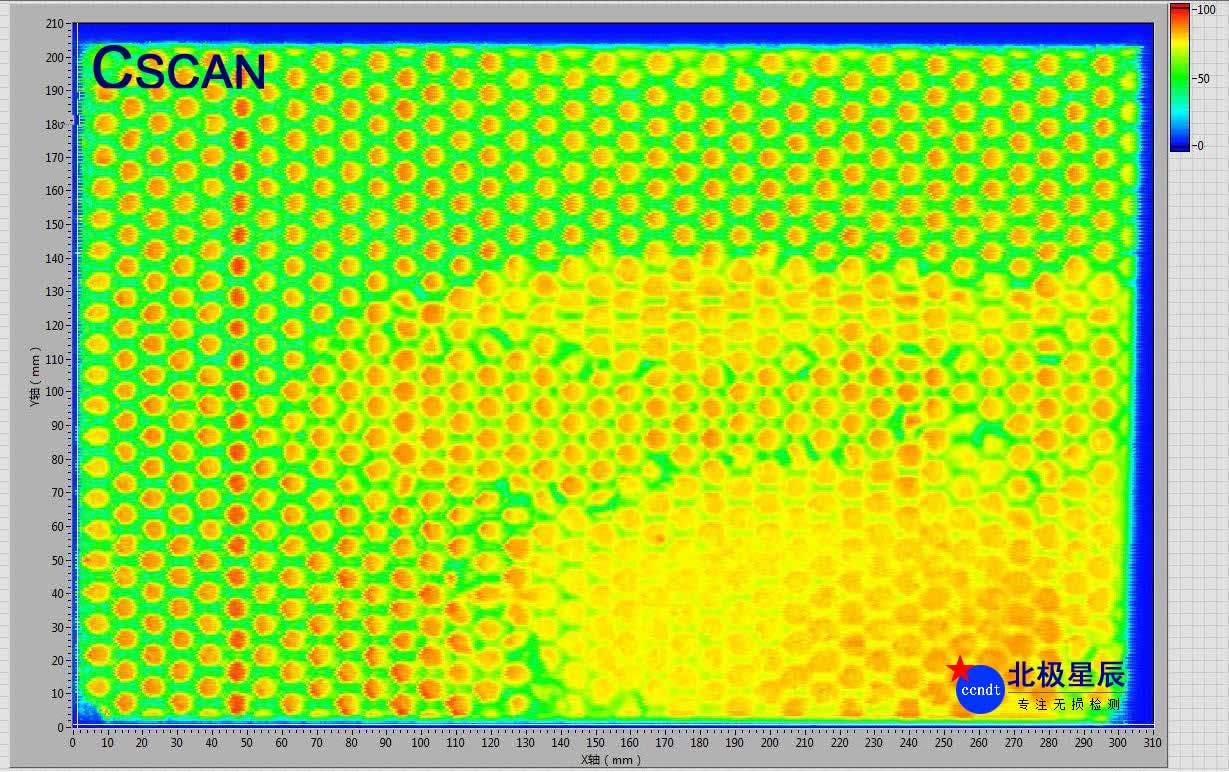This screenshot has width=1229, height=772.
Task: Select the 10 tick on X axis
Action: pos(108,743)
